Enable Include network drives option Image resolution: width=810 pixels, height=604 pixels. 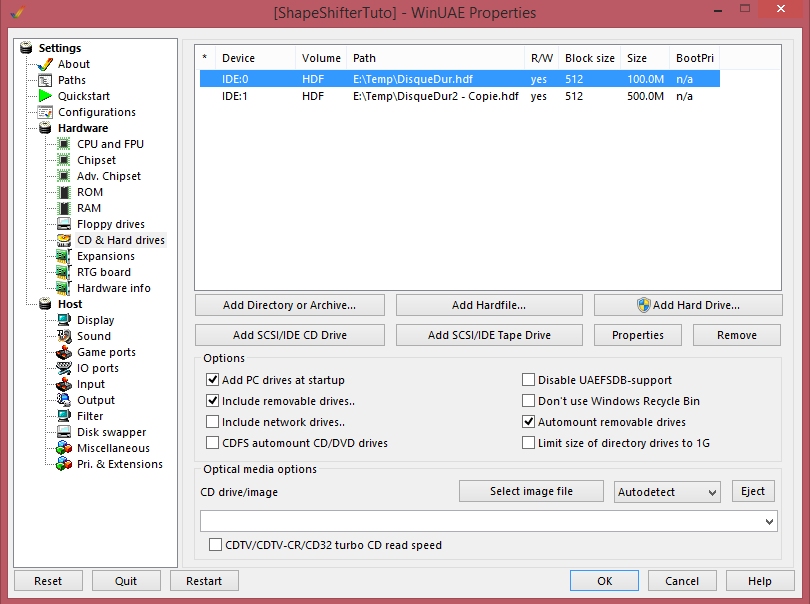click(x=212, y=422)
